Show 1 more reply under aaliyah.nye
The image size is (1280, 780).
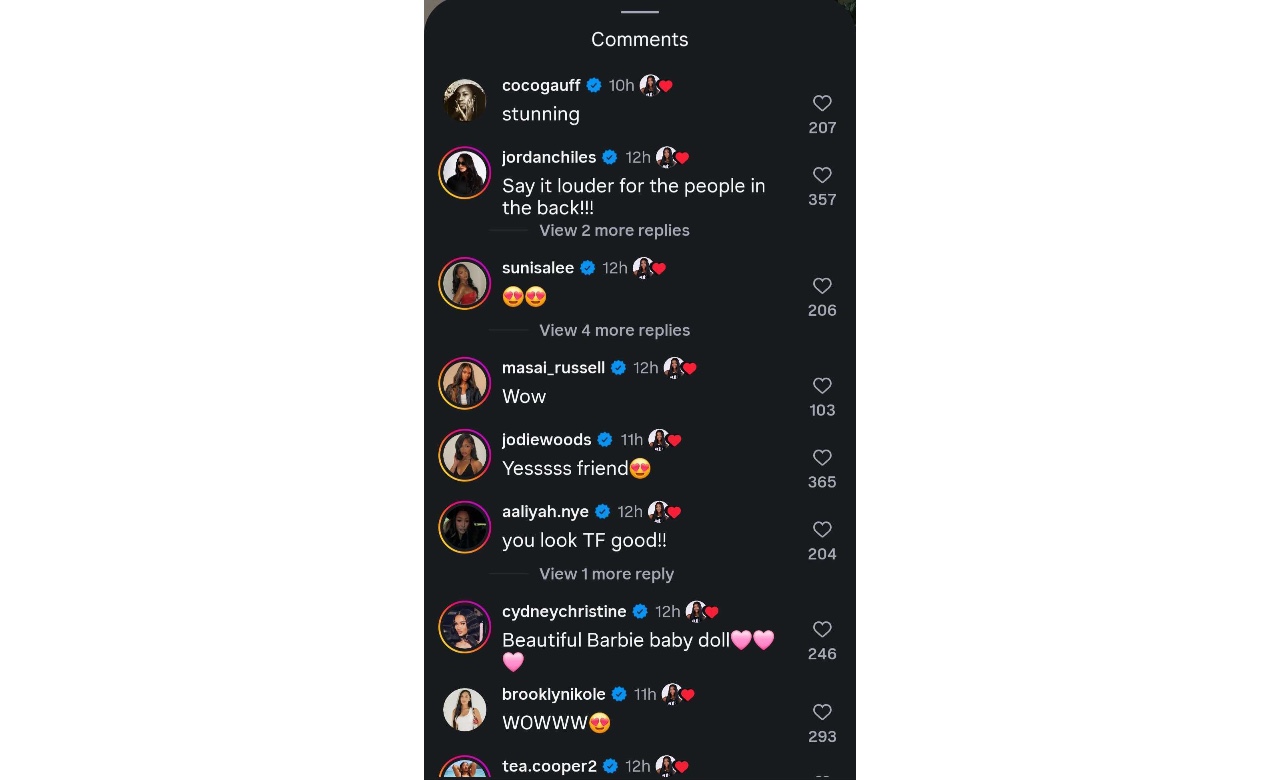606,575
